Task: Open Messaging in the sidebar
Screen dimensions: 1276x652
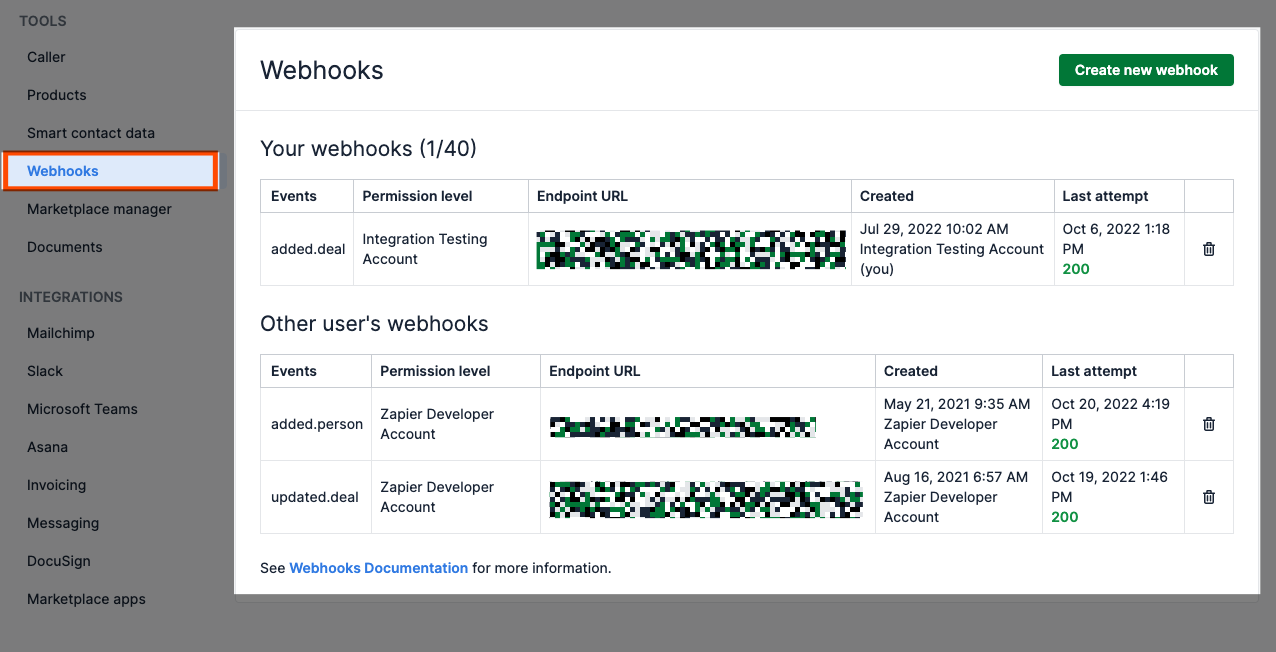Action: click(63, 523)
